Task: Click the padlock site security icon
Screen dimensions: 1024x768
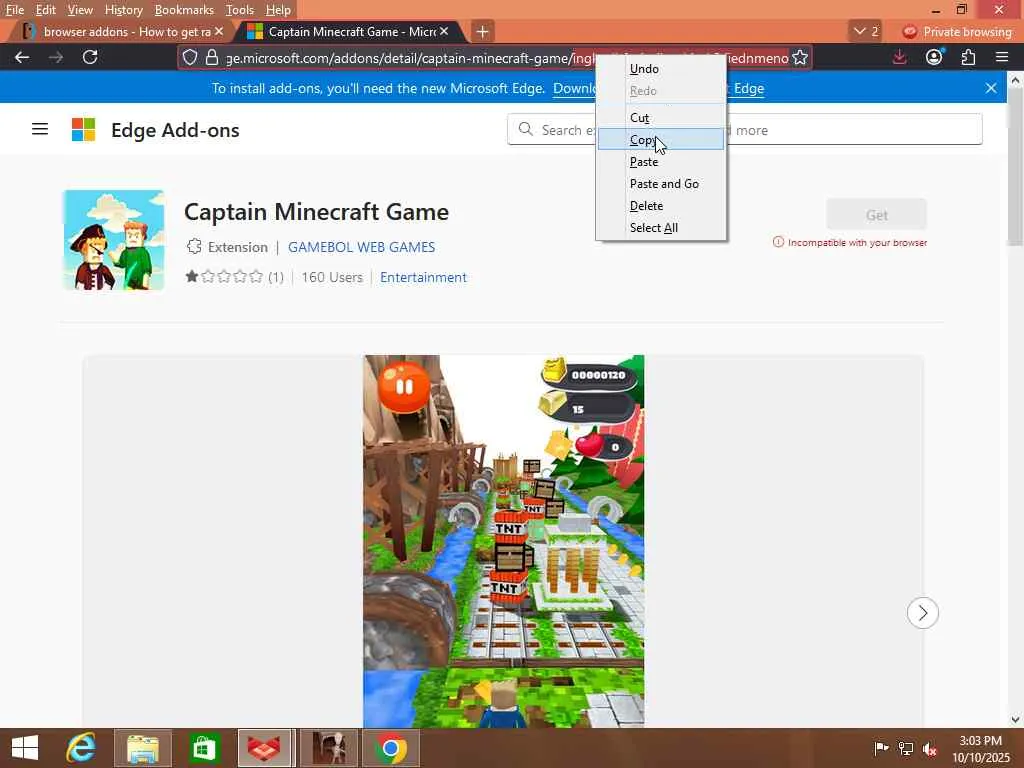Action: click(x=212, y=57)
